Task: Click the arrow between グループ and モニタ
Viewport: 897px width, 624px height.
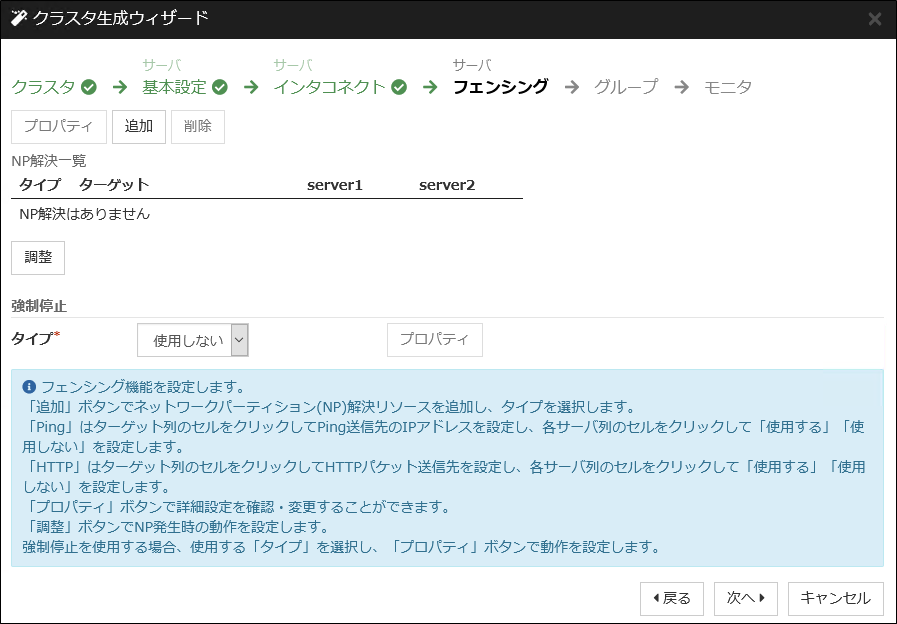Action: click(x=679, y=88)
